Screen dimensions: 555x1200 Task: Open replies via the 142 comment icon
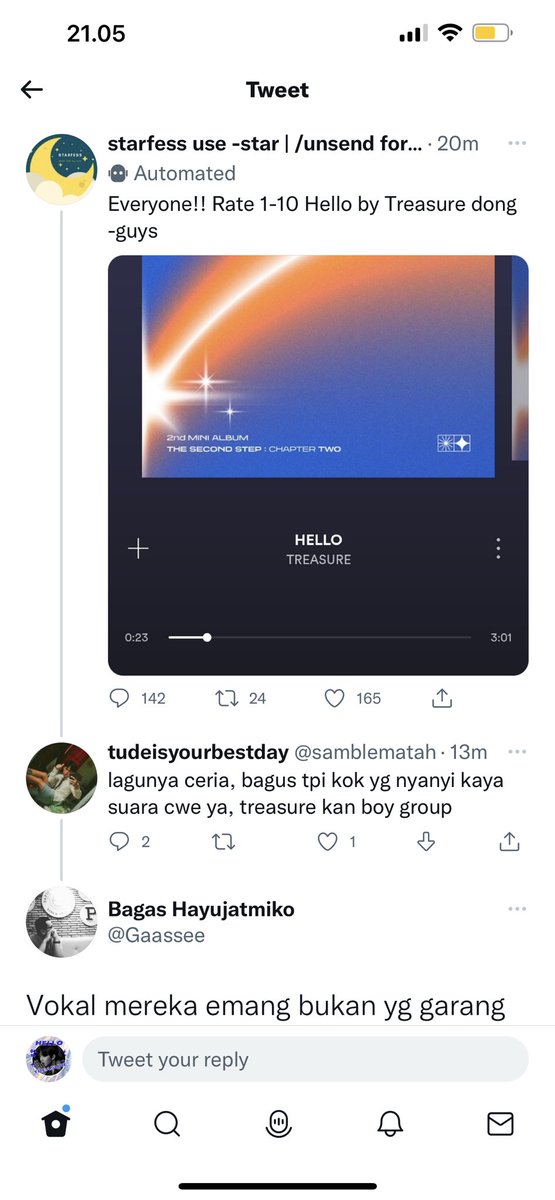pos(119,698)
